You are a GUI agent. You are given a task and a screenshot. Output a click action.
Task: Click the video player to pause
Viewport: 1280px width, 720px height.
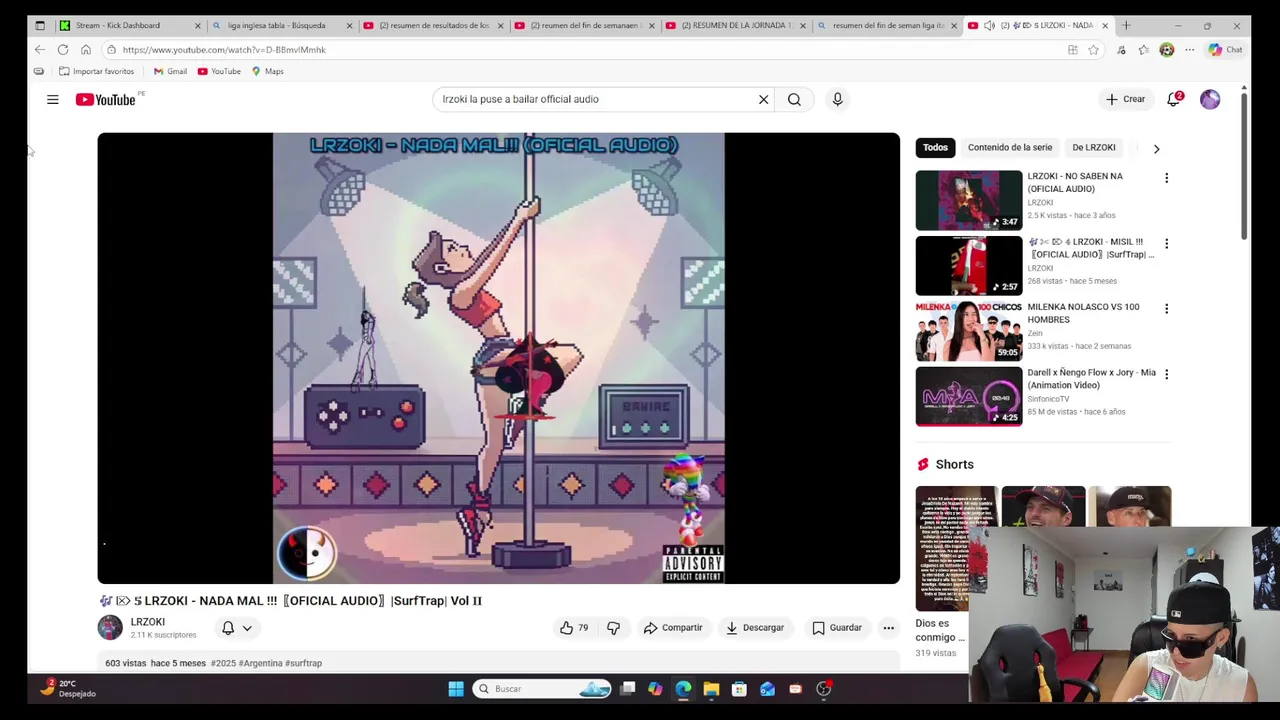(498, 358)
